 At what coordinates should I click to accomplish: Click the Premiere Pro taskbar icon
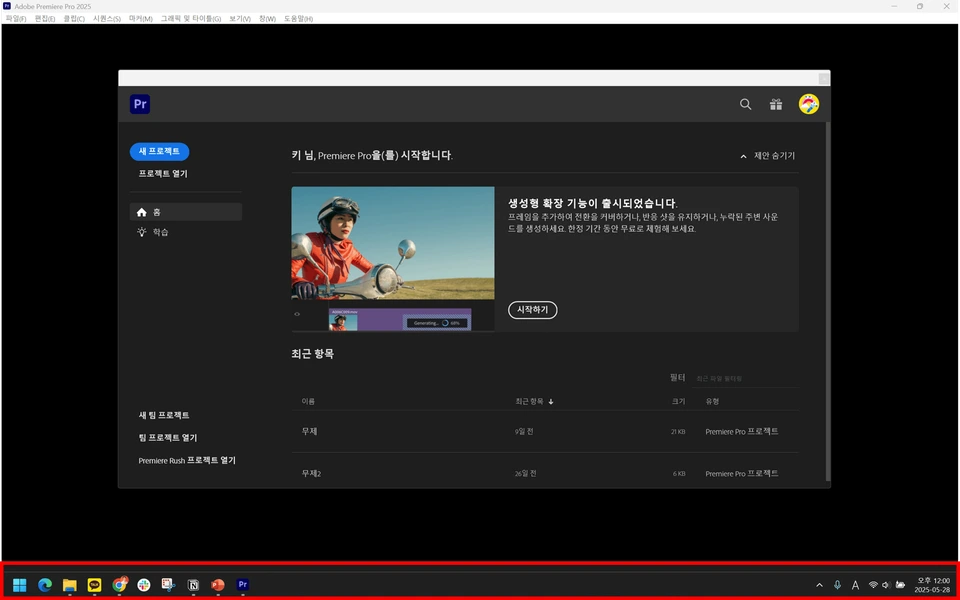(x=242, y=585)
